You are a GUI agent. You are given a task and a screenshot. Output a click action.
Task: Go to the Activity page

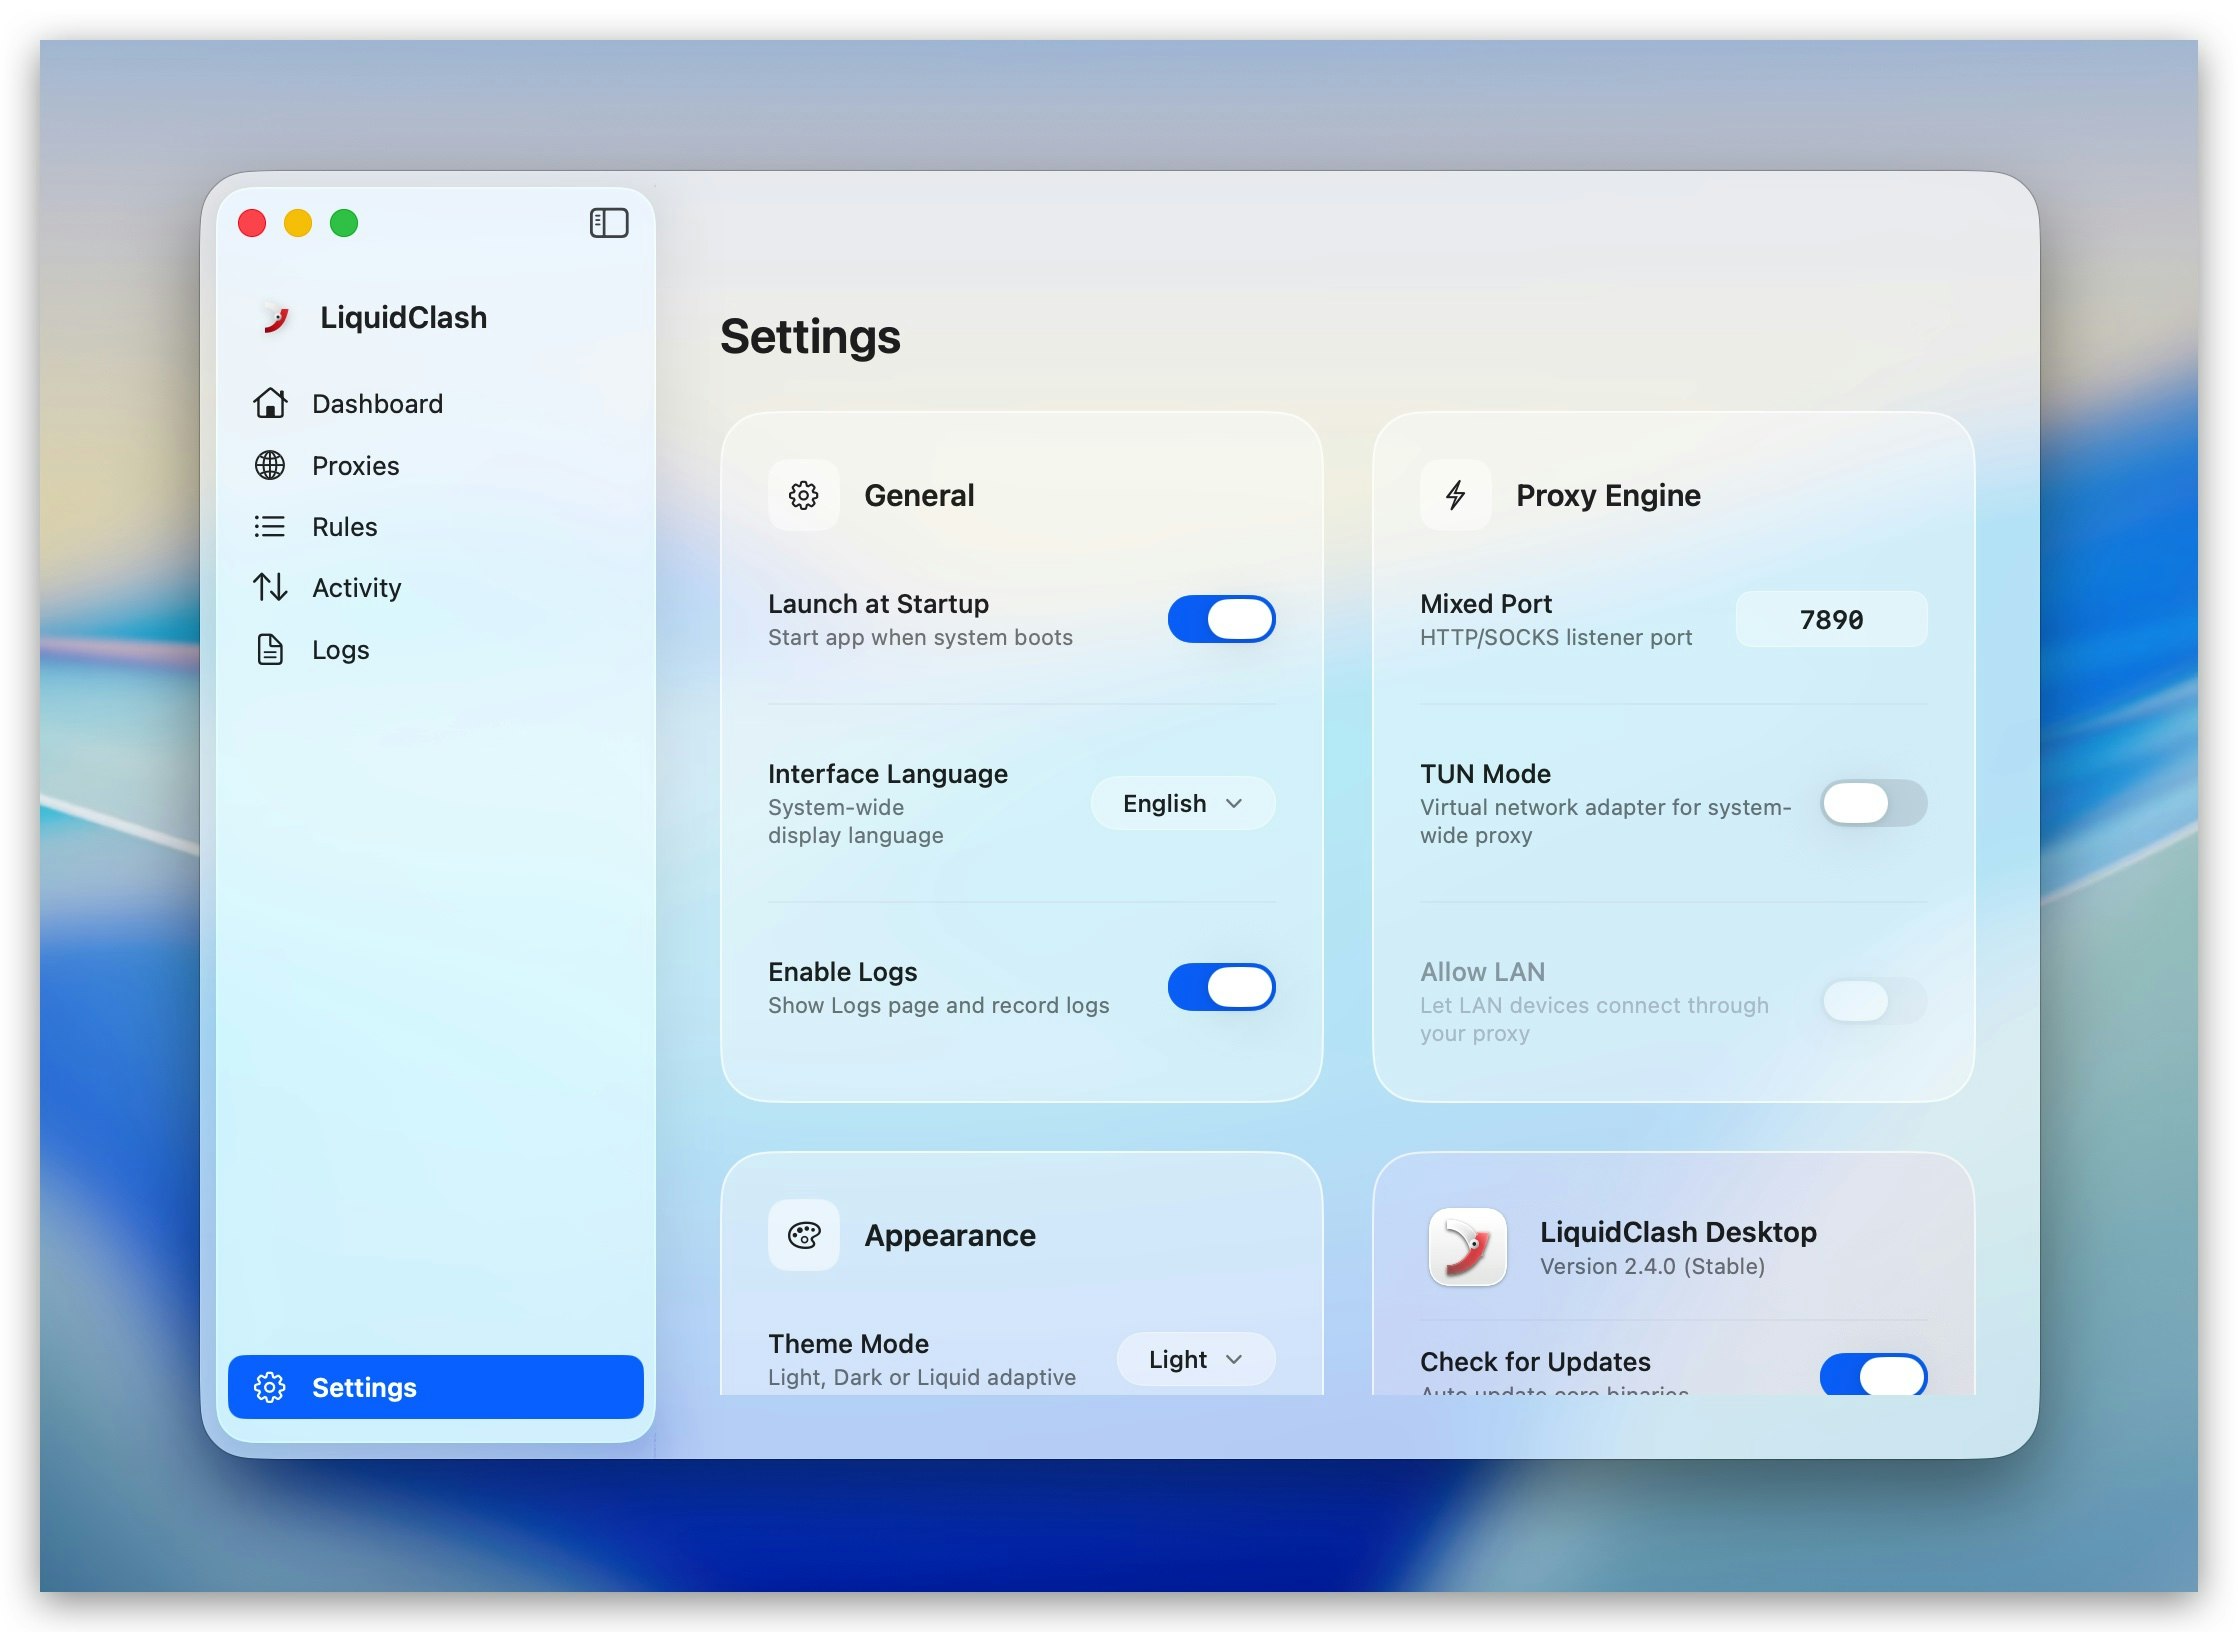point(356,587)
